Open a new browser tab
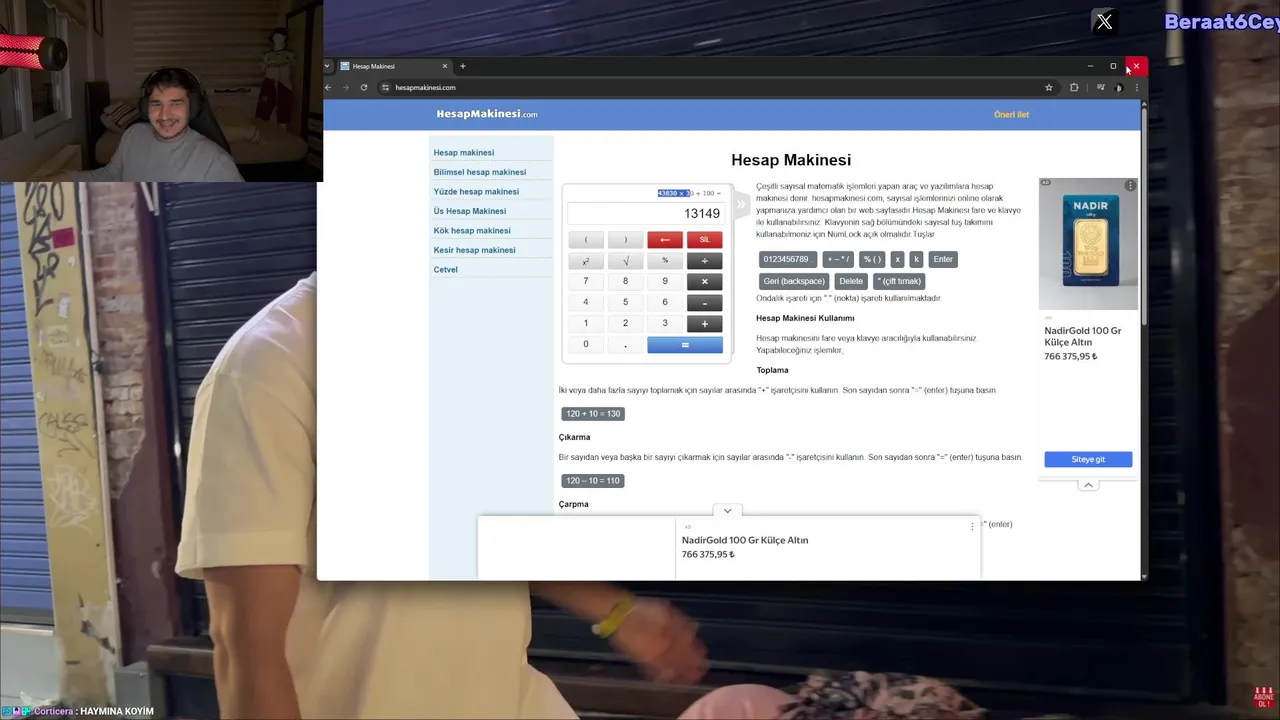This screenshot has width=1280, height=720. coord(462,66)
